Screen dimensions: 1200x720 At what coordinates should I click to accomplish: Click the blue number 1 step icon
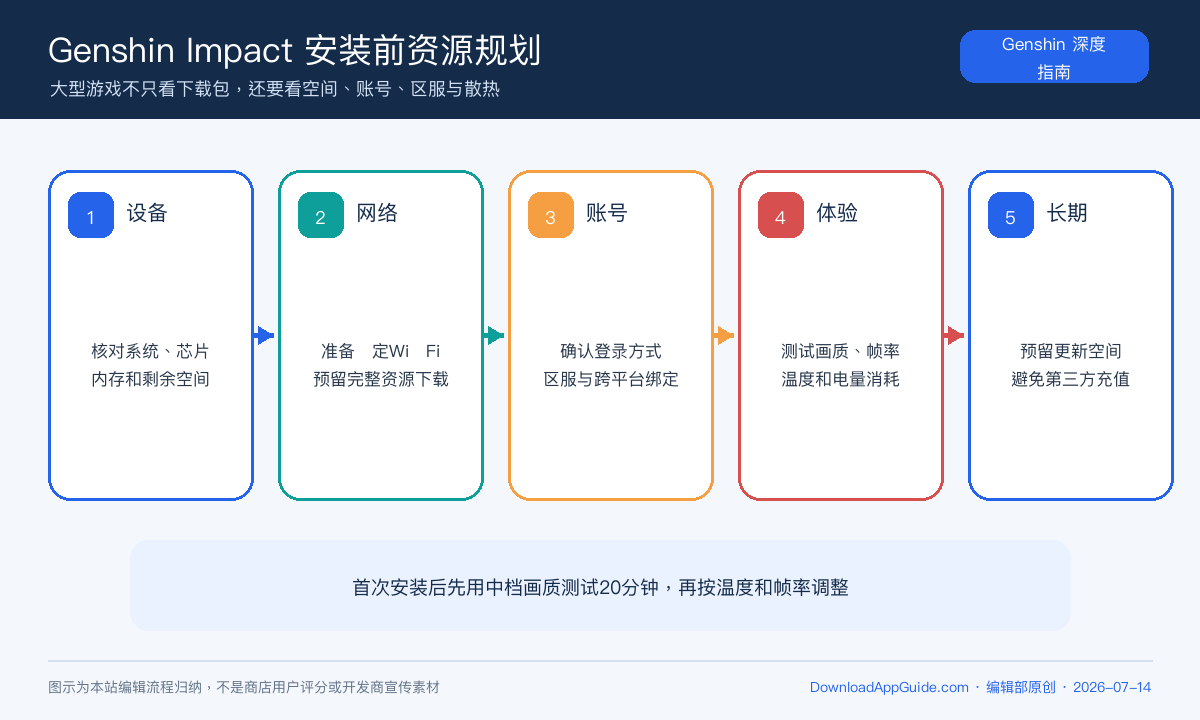(91, 215)
